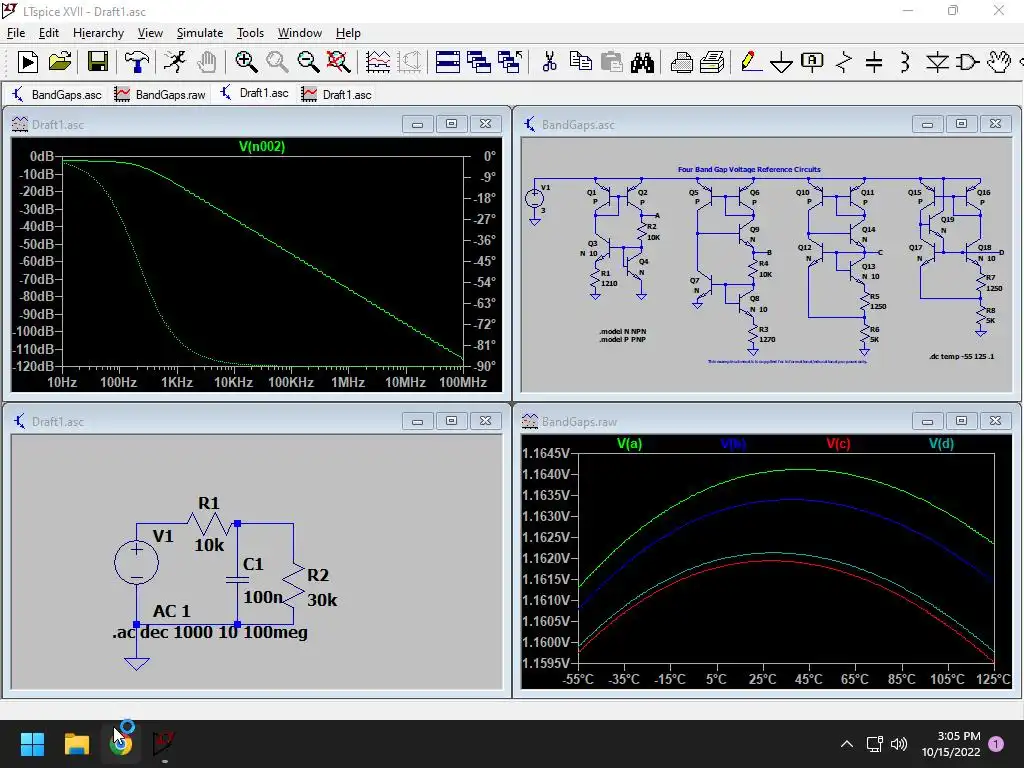Select the Place Capacitor tool
The image size is (1024, 768).
click(x=874, y=62)
